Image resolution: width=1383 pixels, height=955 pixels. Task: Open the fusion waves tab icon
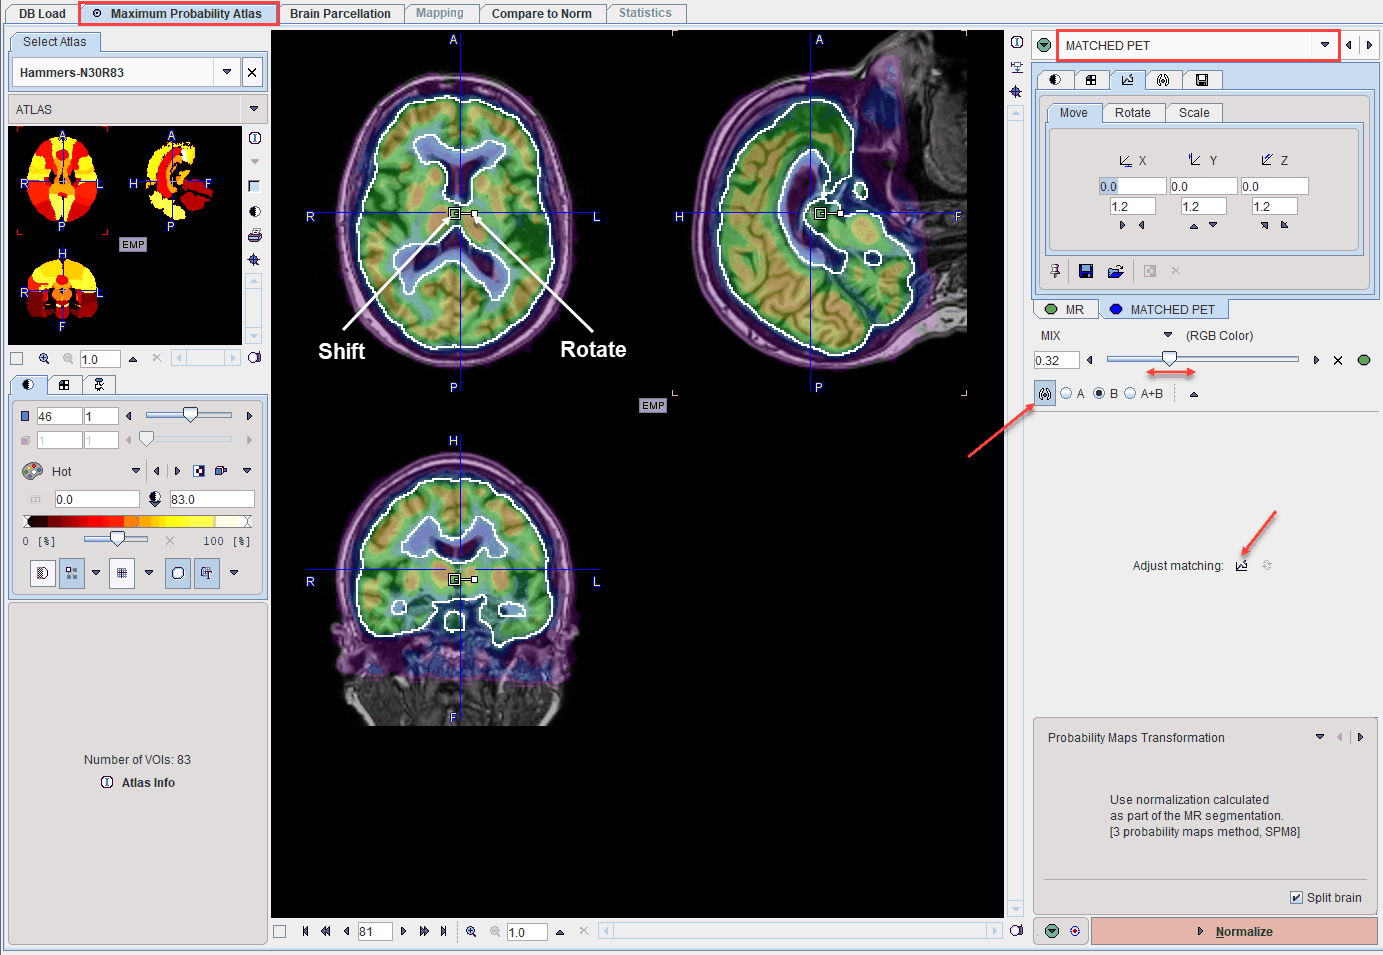(x=1163, y=80)
